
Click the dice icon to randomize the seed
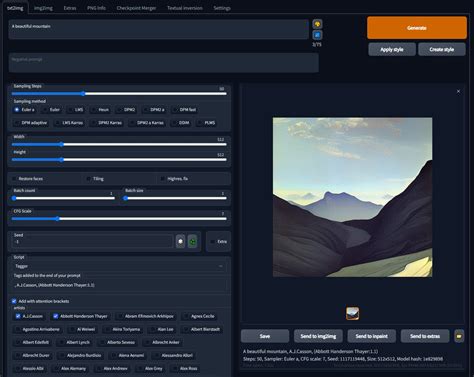(x=180, y=241)
